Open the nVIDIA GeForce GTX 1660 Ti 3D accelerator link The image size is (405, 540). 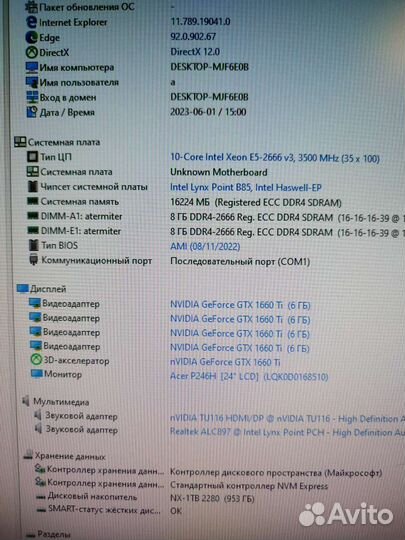click(225, 362)
